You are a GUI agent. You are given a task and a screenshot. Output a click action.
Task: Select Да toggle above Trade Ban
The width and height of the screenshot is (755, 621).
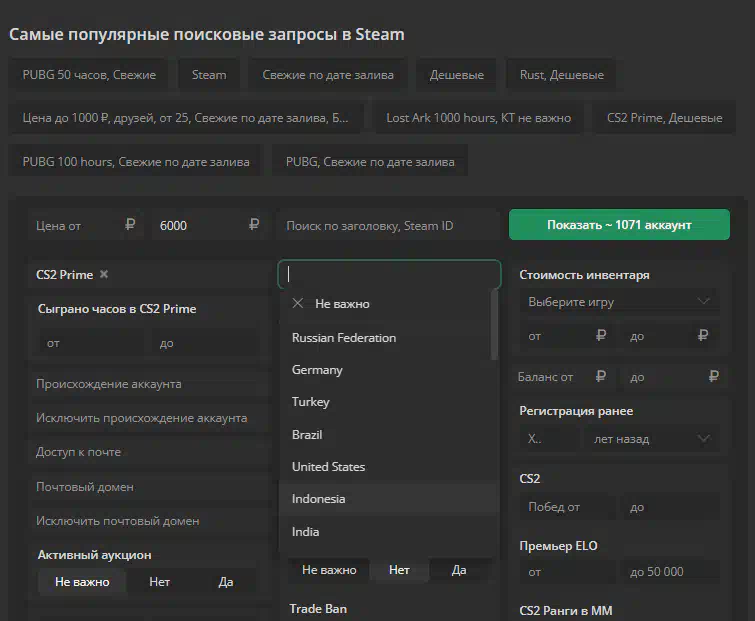click(x=459, y=570)
